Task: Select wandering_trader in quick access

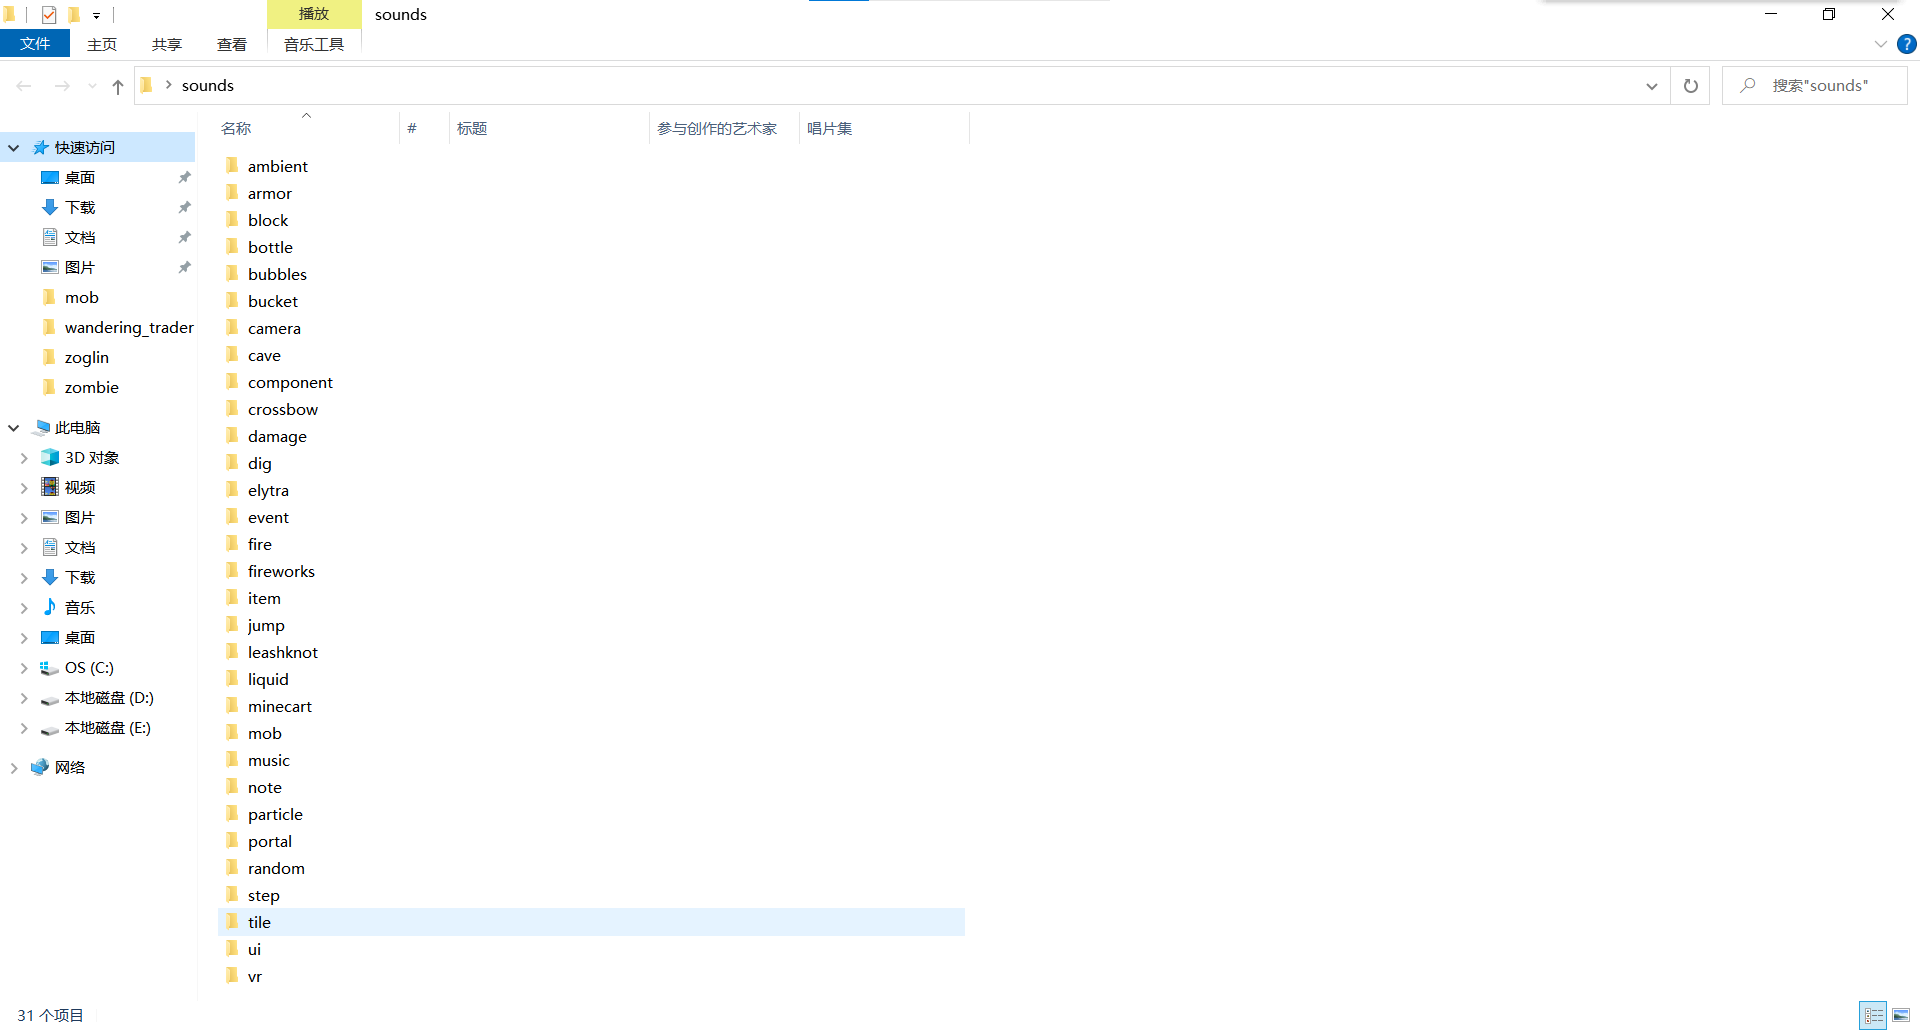Action: pos(129,327)
